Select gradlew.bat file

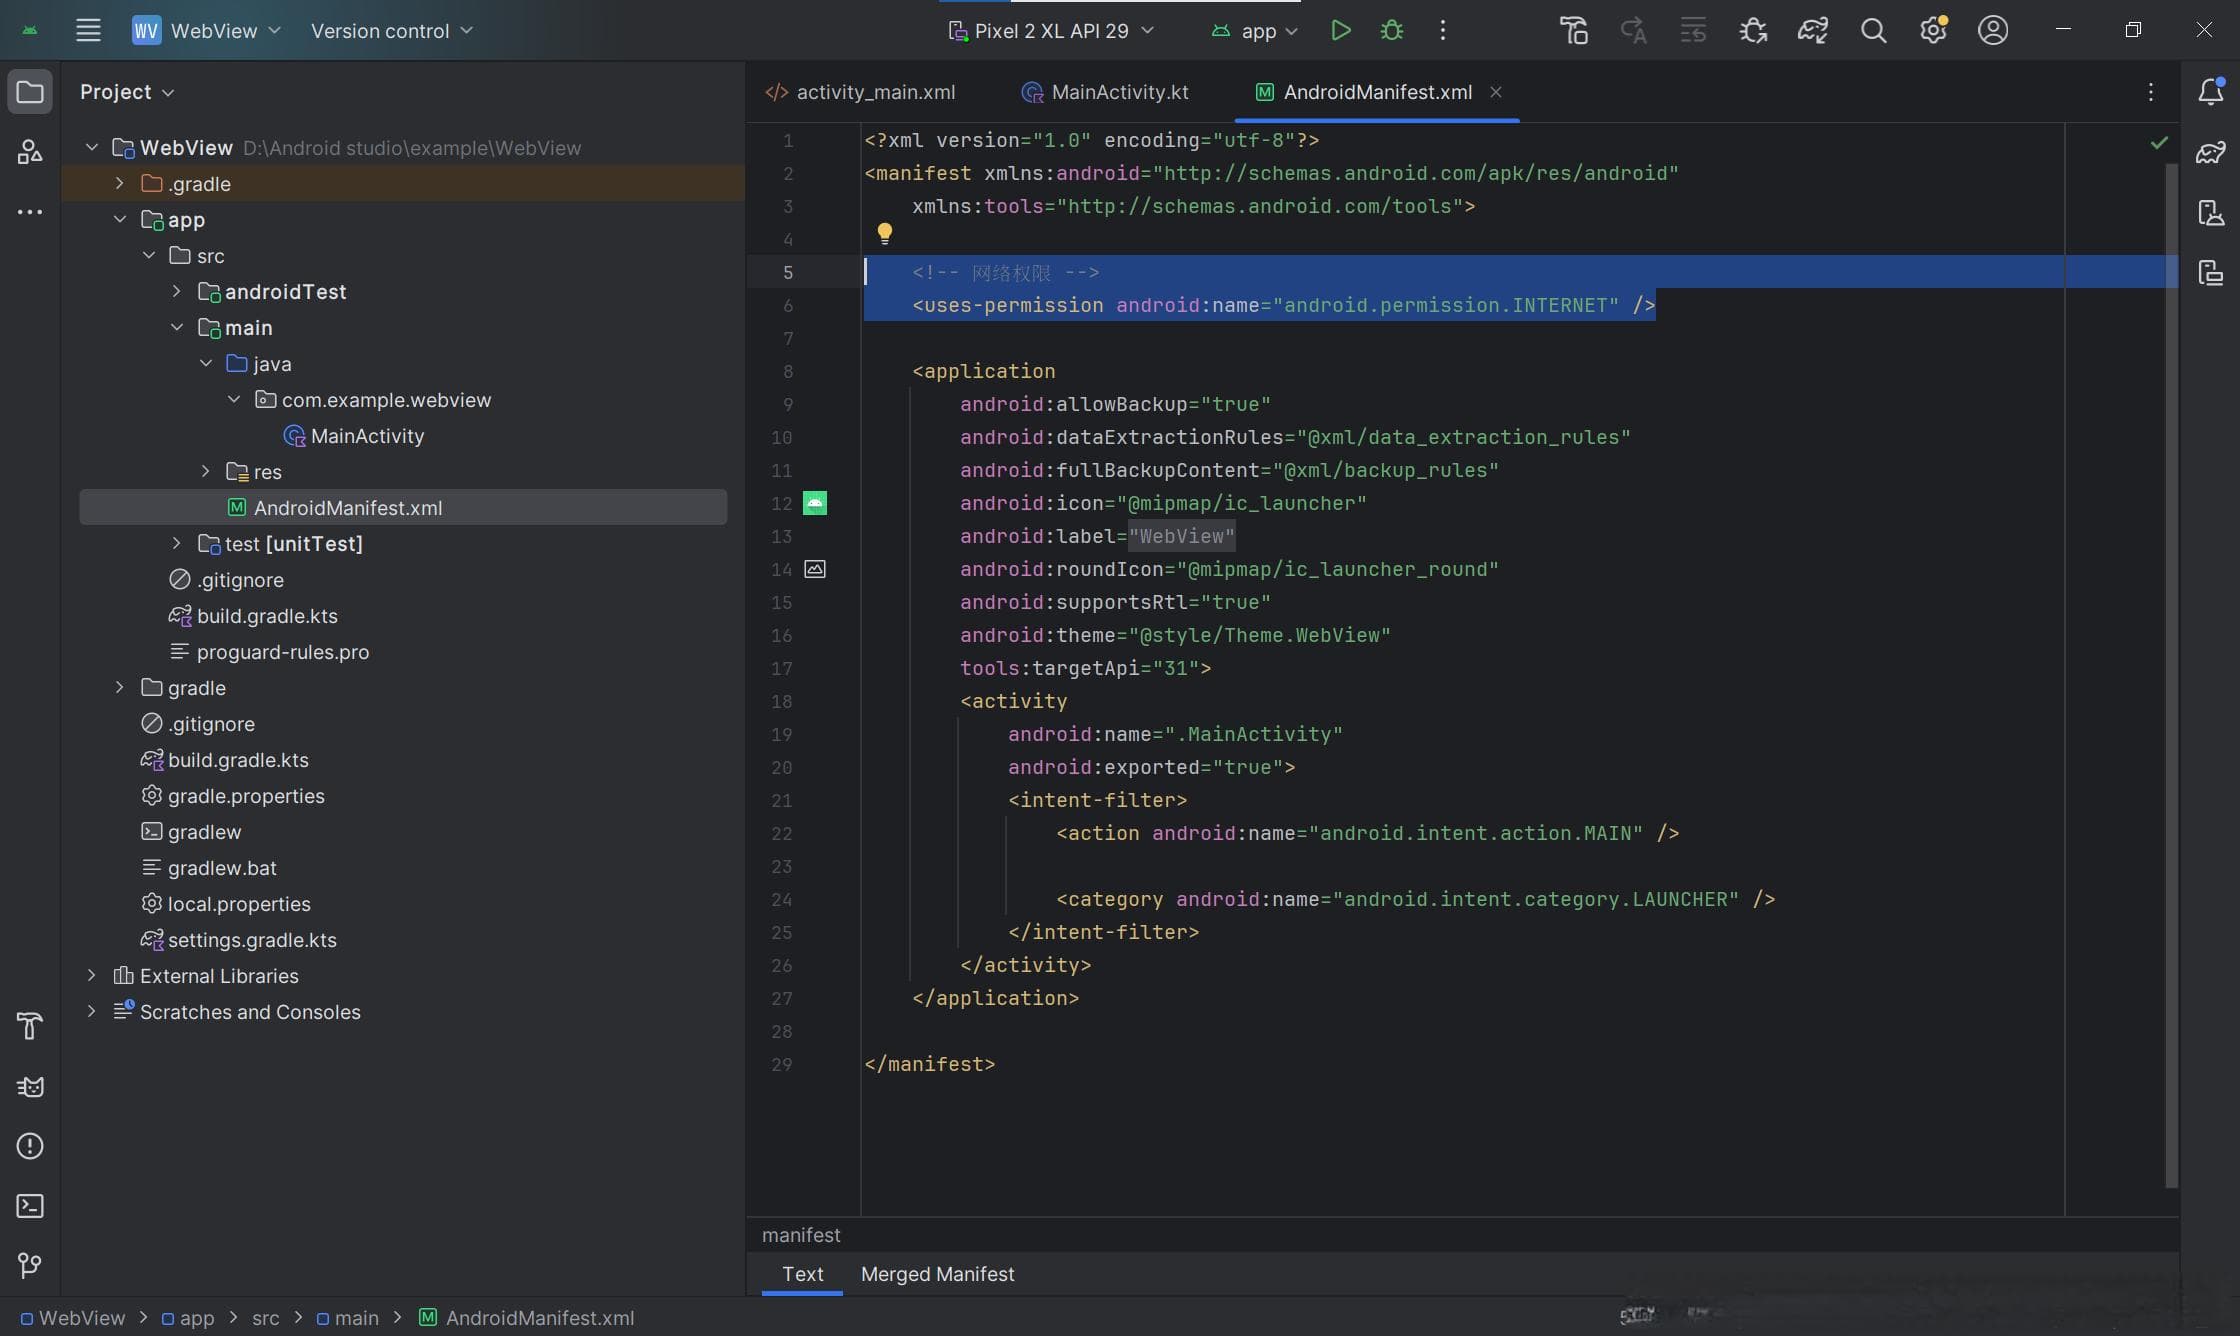click(x=222, y=867)
